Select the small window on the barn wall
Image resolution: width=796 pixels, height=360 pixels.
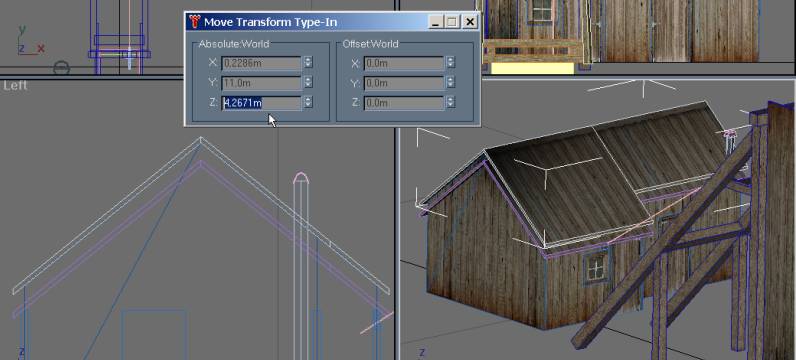[595, 267]
